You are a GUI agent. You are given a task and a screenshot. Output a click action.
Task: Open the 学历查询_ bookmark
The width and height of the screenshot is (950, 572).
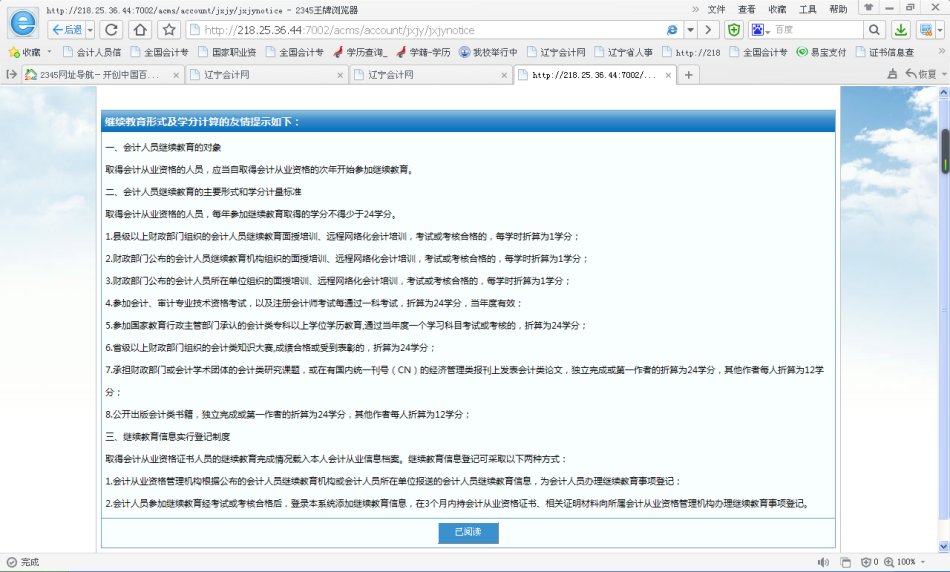(360, 52)
